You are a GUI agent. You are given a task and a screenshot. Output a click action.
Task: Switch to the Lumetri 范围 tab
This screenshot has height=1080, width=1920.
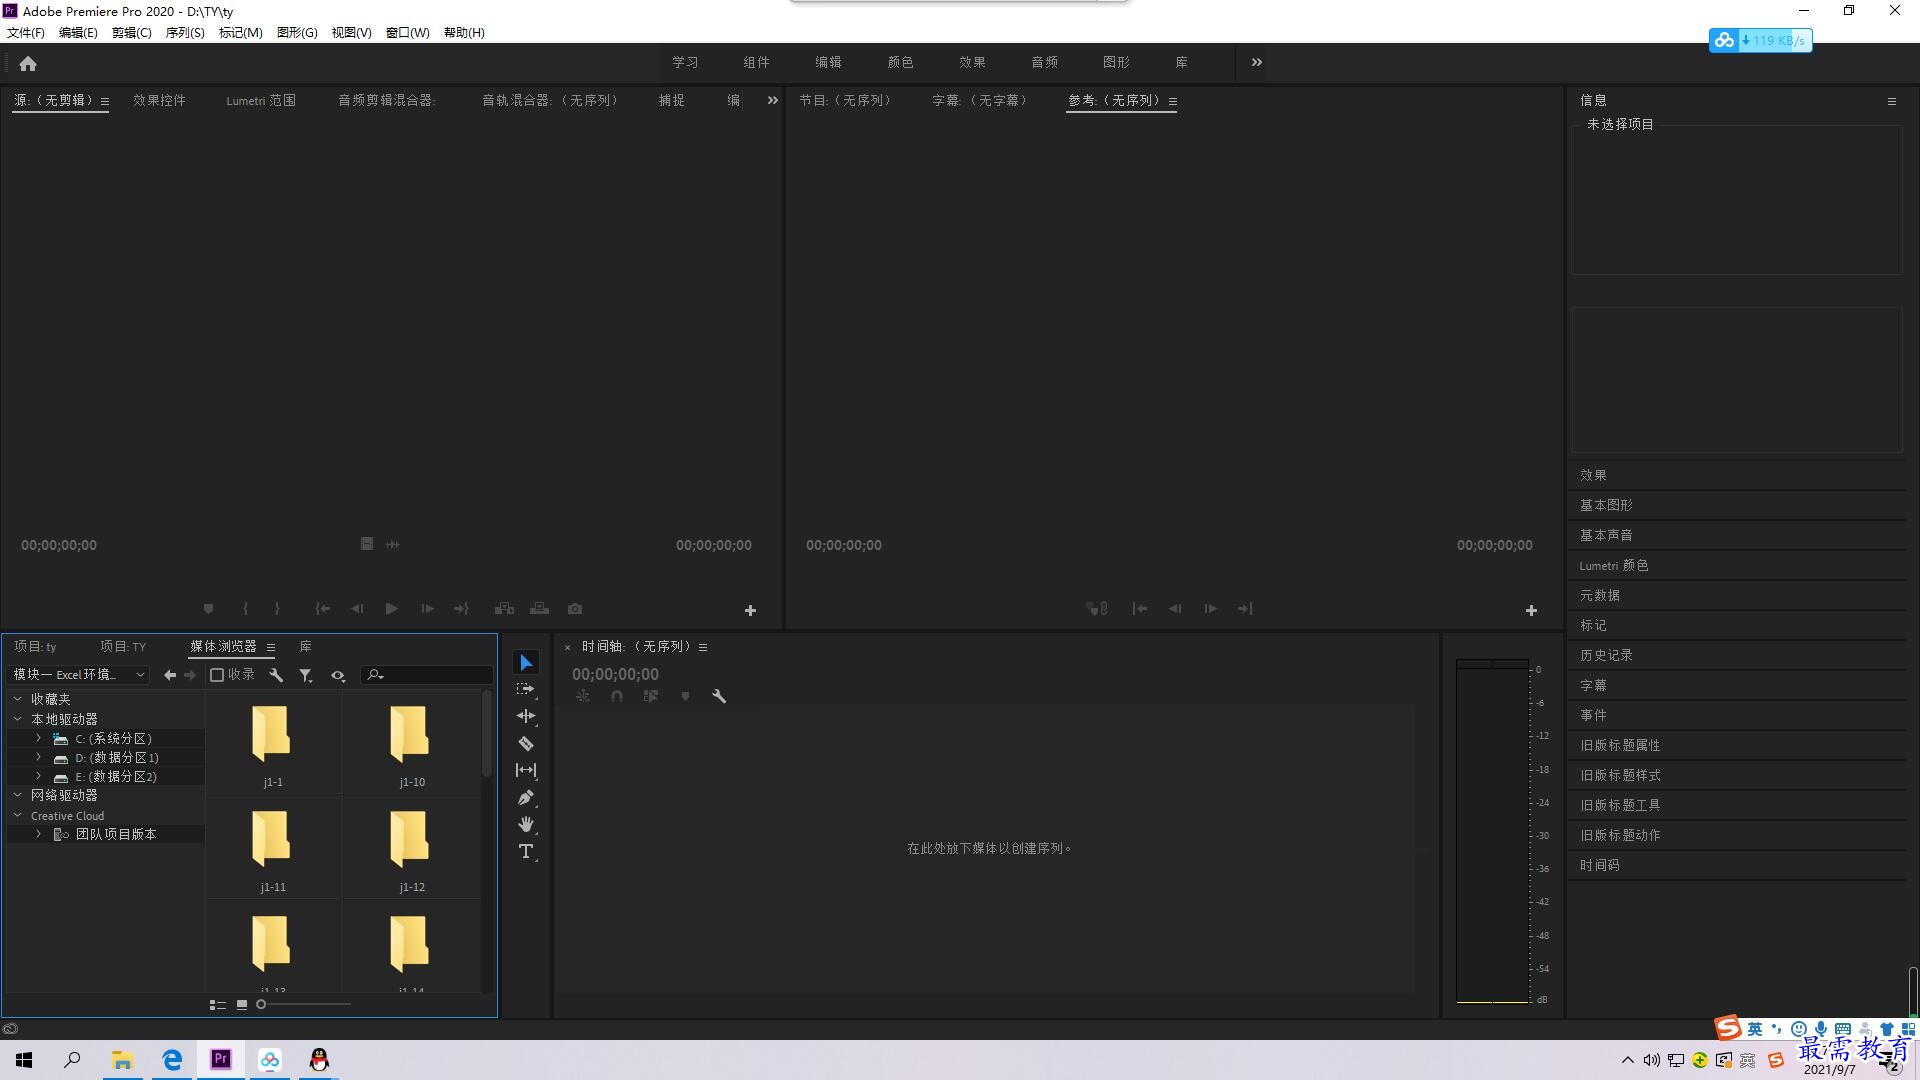click(261, 101)
